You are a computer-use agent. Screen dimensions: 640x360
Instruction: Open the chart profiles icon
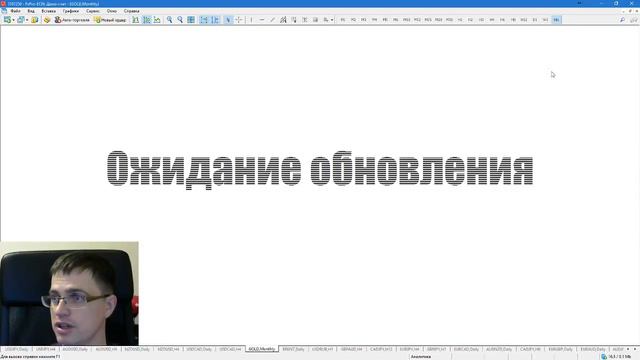click(x=20, y=20)
